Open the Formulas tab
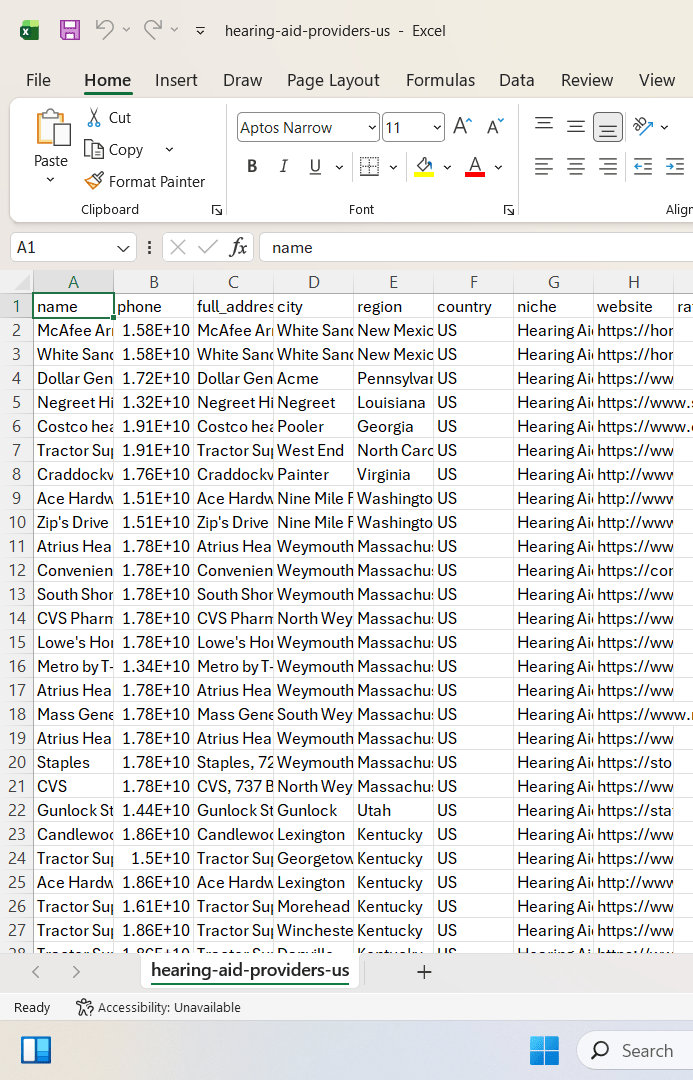This screenshot has height=1080, width=693. tap(440, 81)
